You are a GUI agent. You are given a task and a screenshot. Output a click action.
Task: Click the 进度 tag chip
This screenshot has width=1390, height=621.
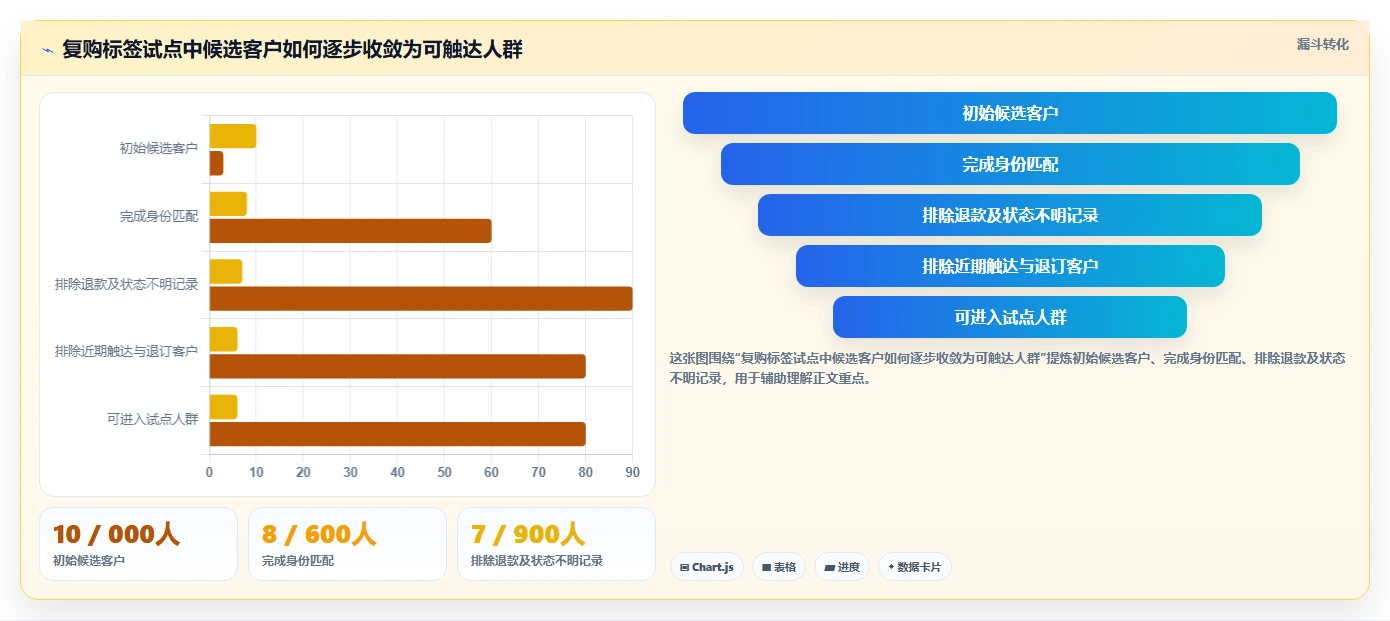pos(842,567)
